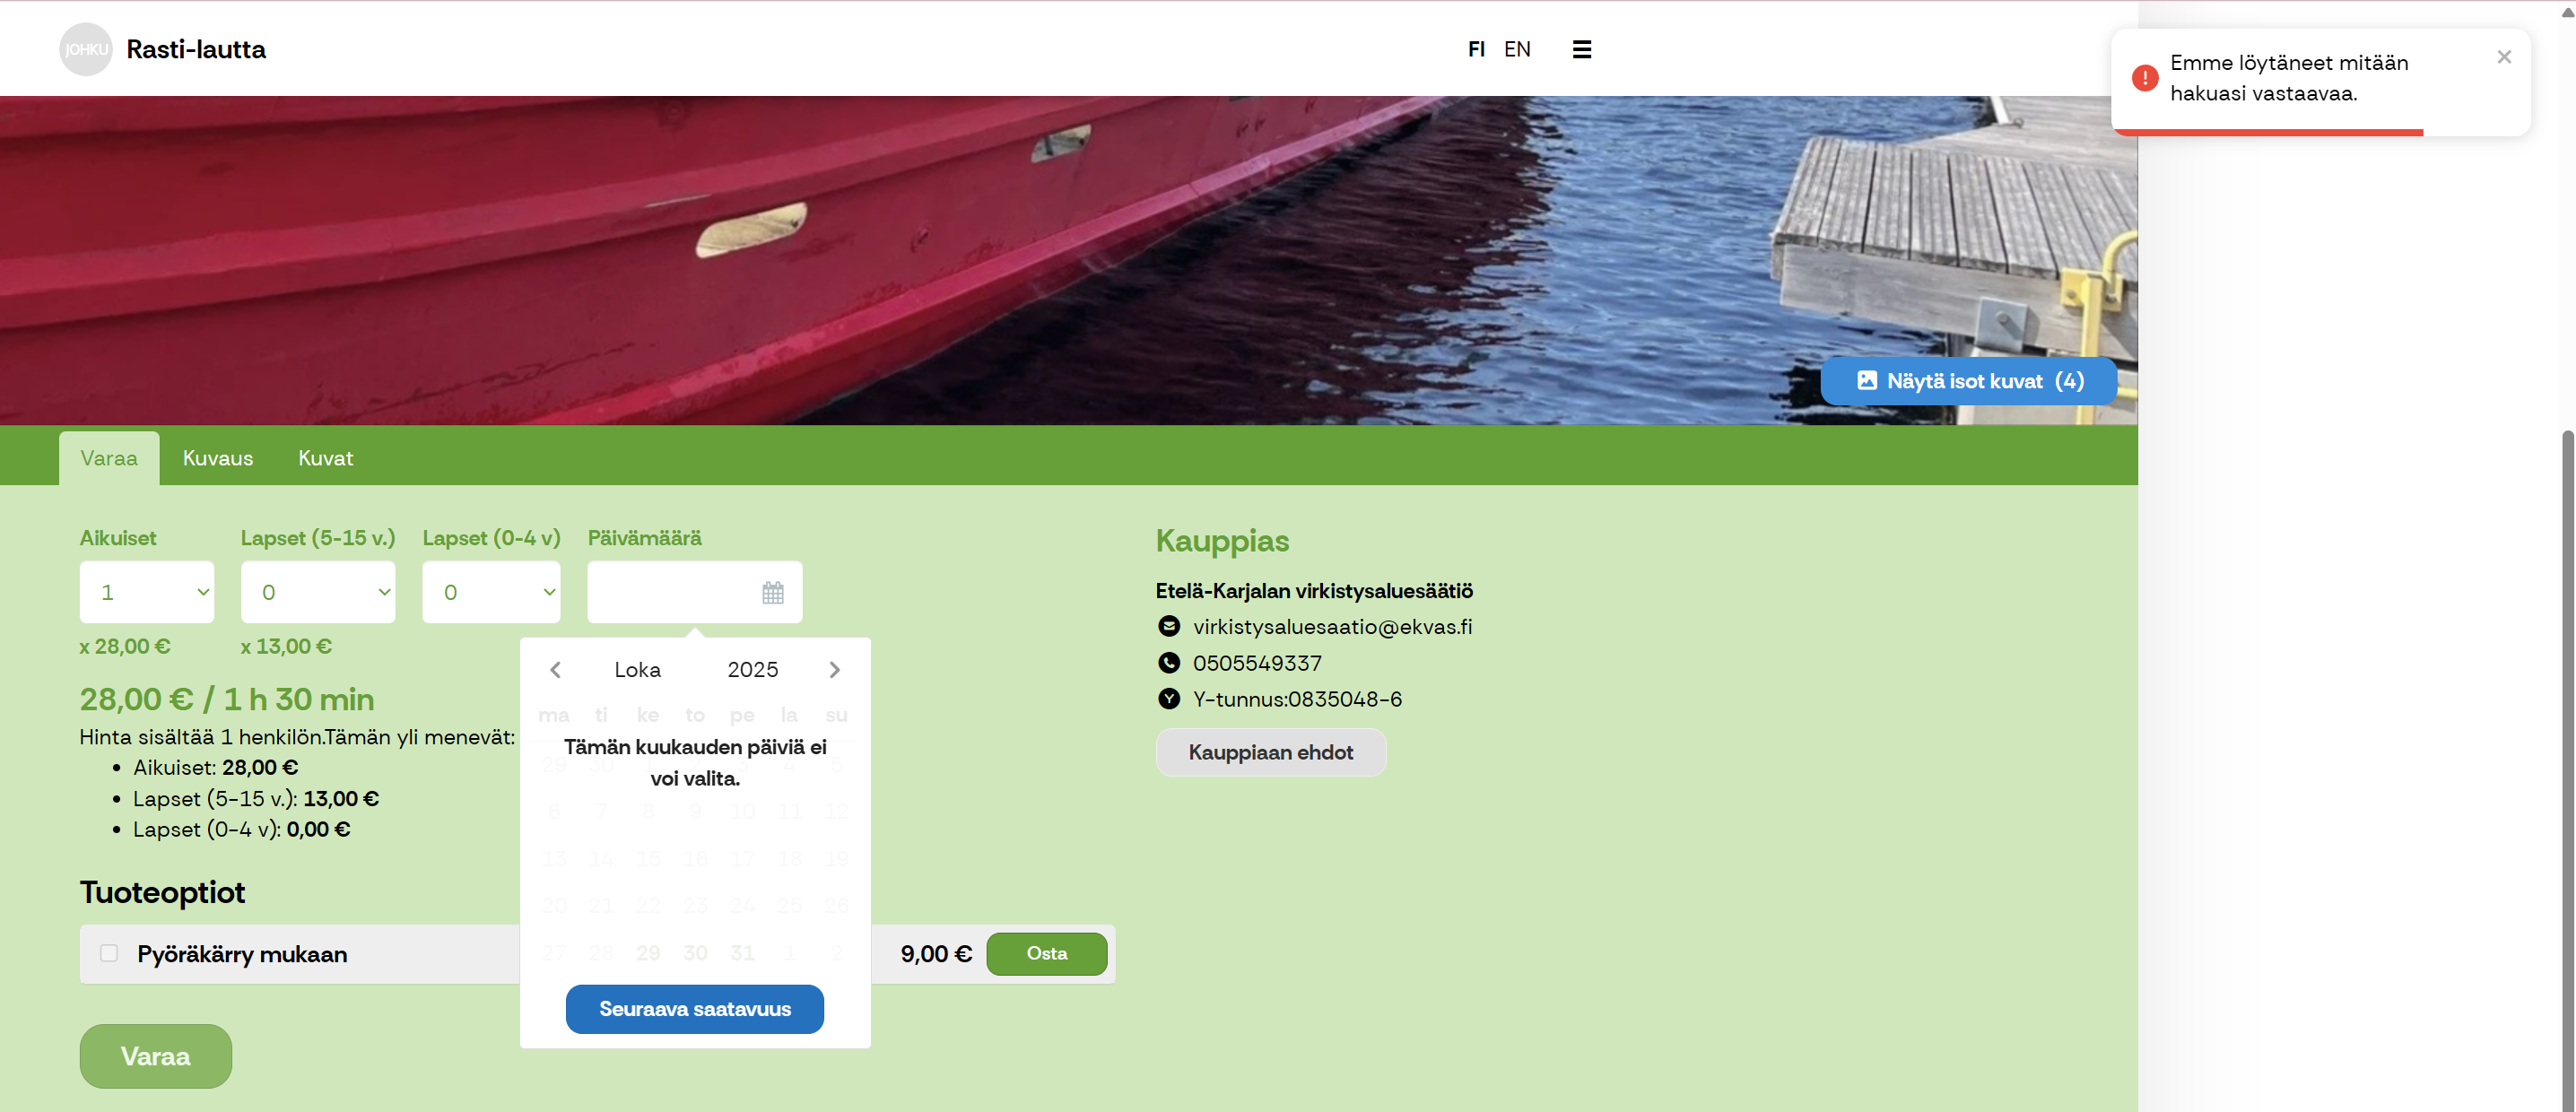This screenshot has height=1112, width=2576.
Task: Click phone number 0505549337
Action: click(x=1257, y=663)
